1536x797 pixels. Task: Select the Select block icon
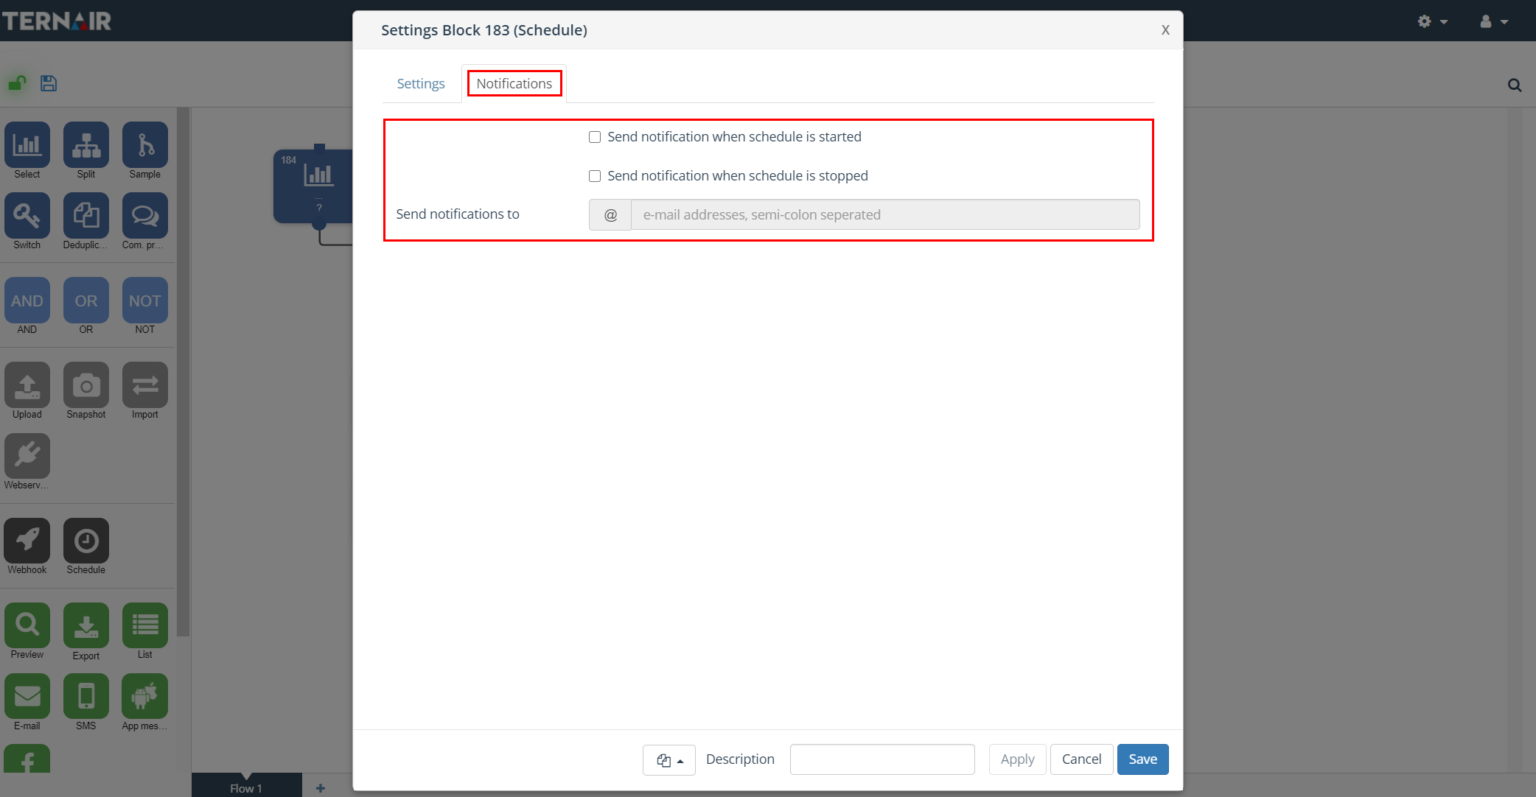click(27, 145)
